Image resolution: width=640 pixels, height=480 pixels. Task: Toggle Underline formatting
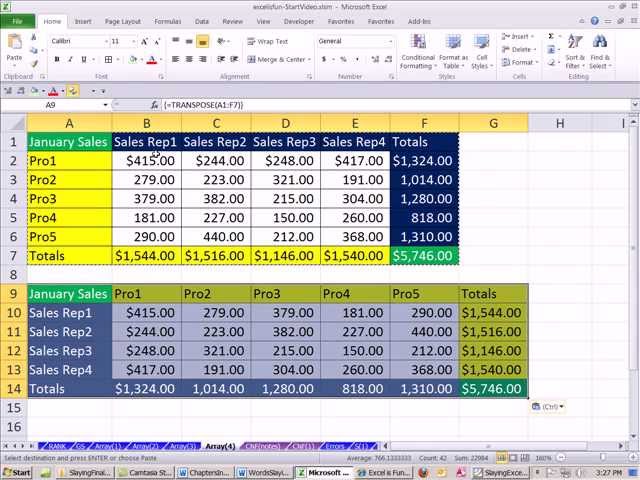[x=84, y=60]
